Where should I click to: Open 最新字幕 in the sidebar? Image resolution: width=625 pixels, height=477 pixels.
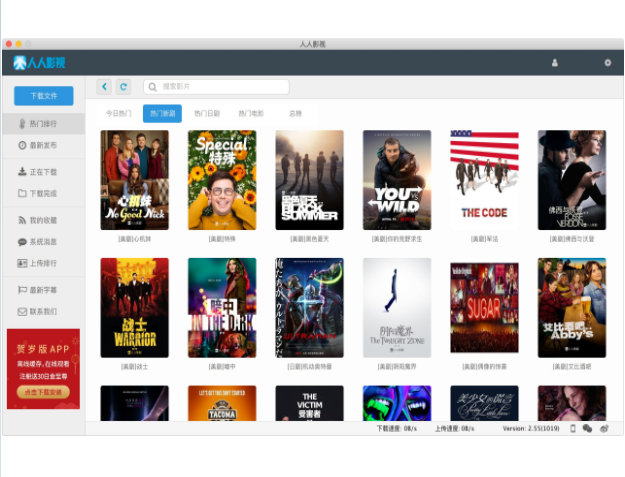pos(43,290)
